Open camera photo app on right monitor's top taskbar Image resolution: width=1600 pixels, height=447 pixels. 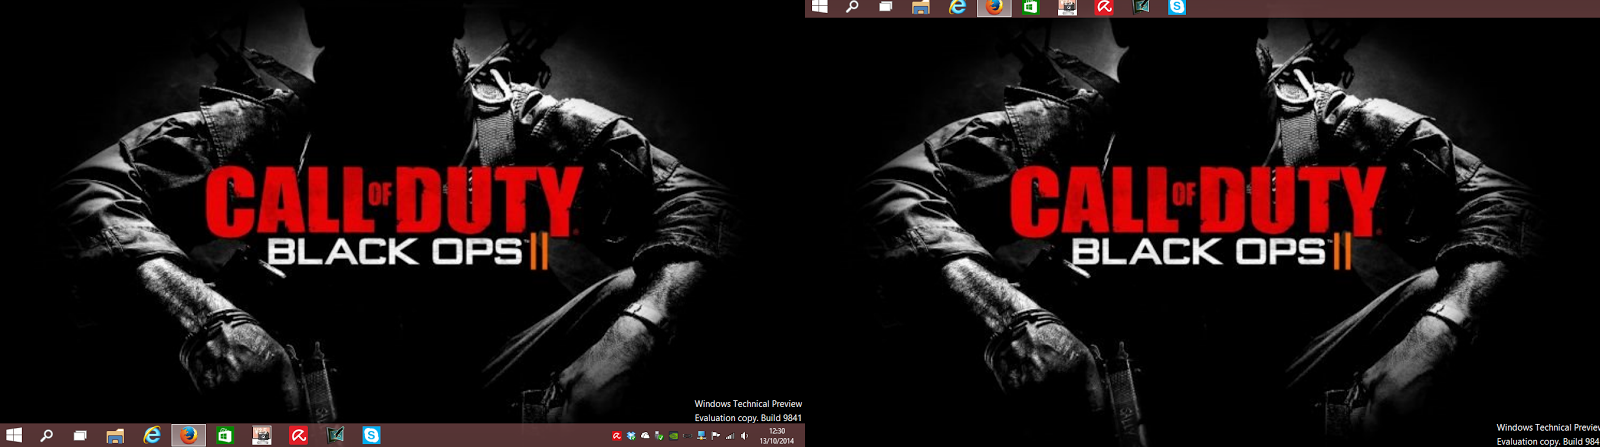pyautogui.click(x=1067, y=7)
